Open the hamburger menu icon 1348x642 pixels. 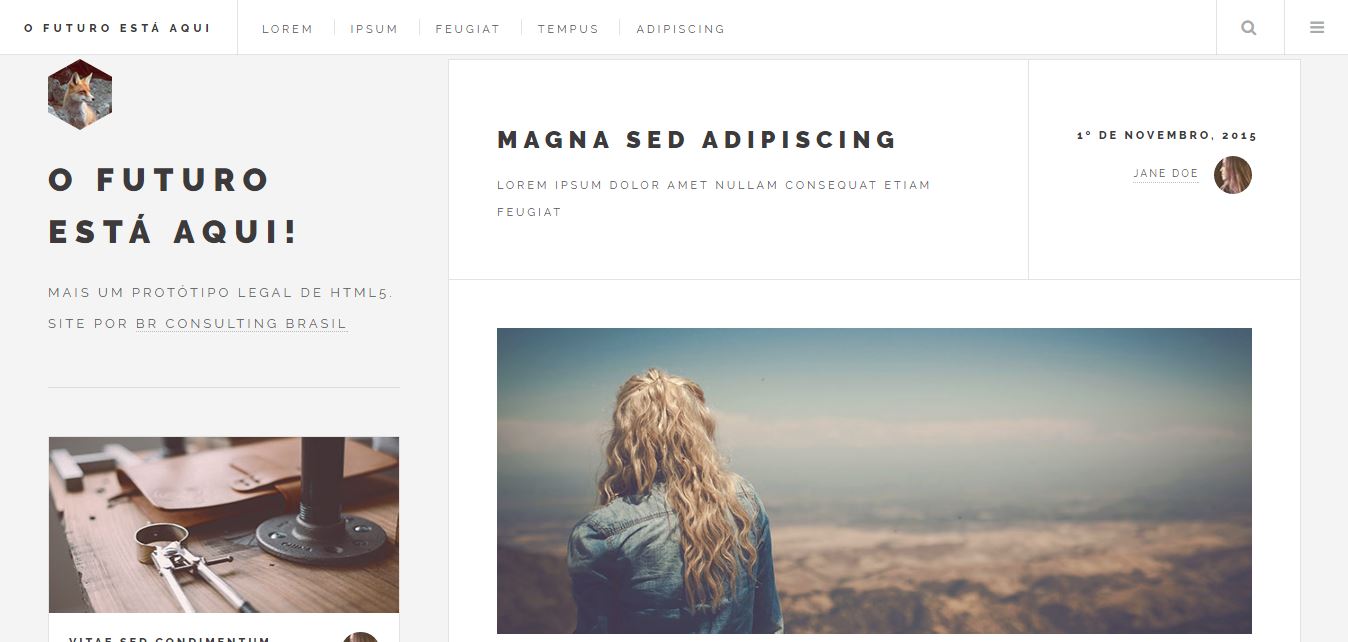[x=1317, y=28]
